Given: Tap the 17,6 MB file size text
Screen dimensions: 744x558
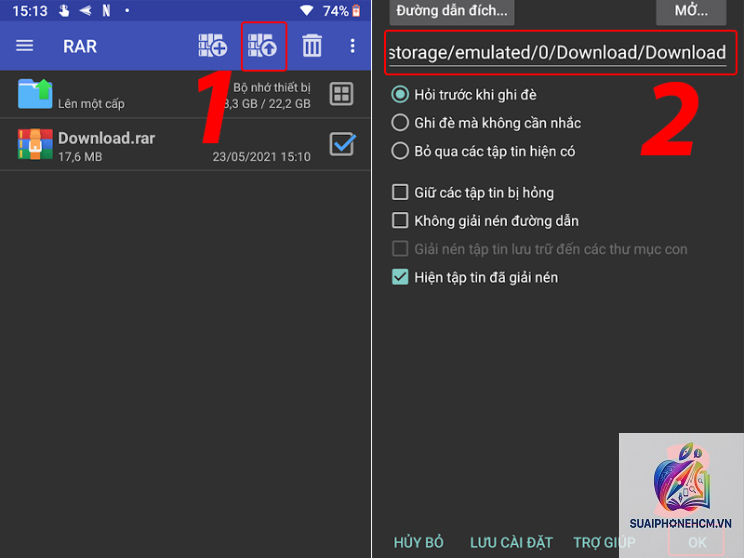Looking at the screenshot, I should tap(80, 157).
